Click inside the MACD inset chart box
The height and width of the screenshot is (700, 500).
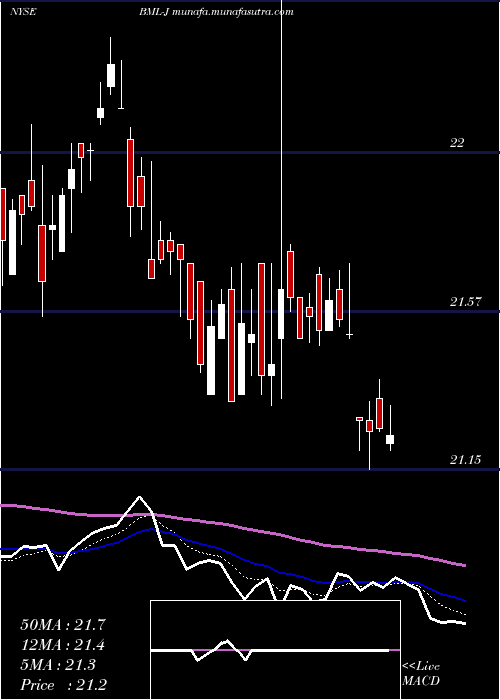275,650
